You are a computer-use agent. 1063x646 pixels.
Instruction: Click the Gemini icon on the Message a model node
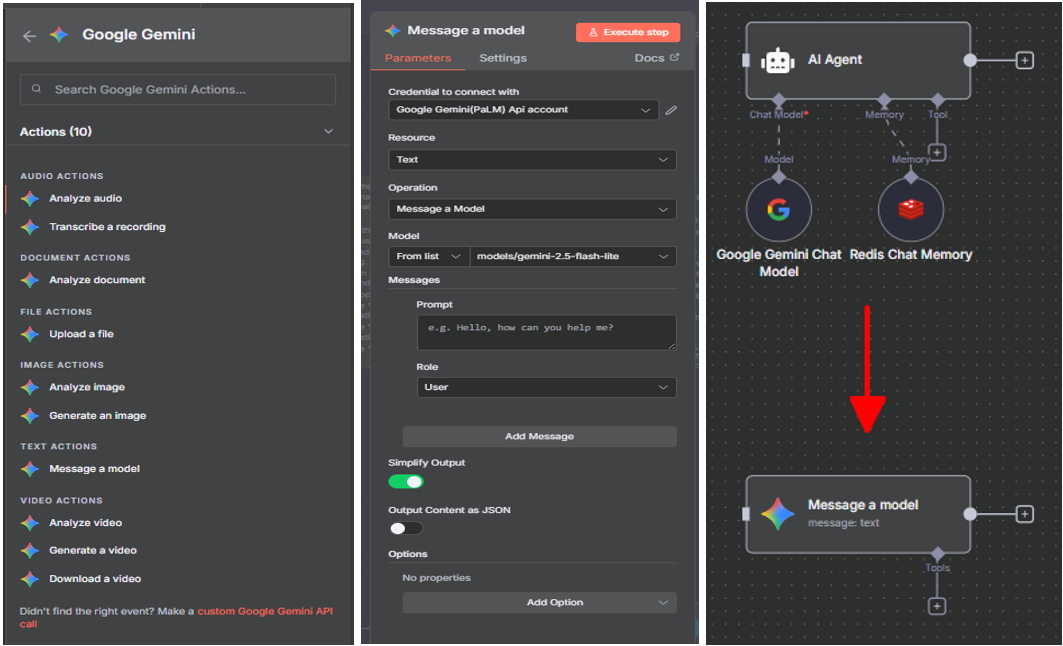(x=778, y=514)
